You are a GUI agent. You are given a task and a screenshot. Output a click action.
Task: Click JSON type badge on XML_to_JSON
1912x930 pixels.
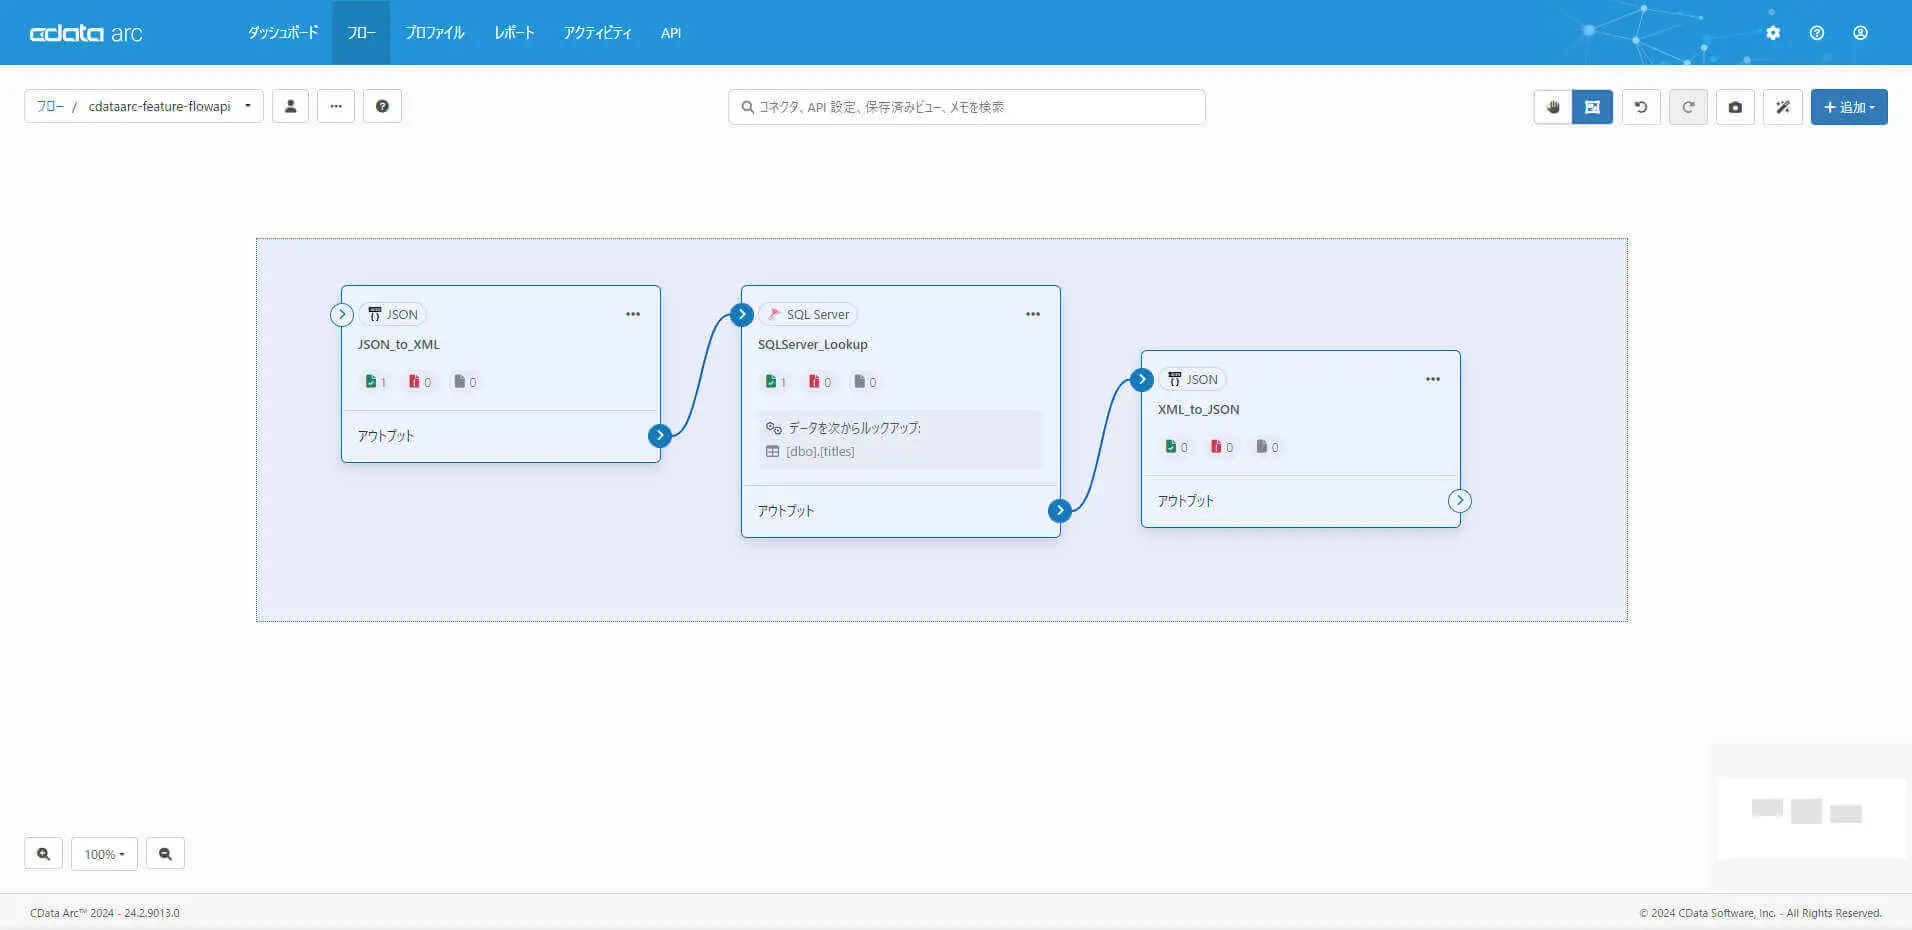tap(1193, 379)
